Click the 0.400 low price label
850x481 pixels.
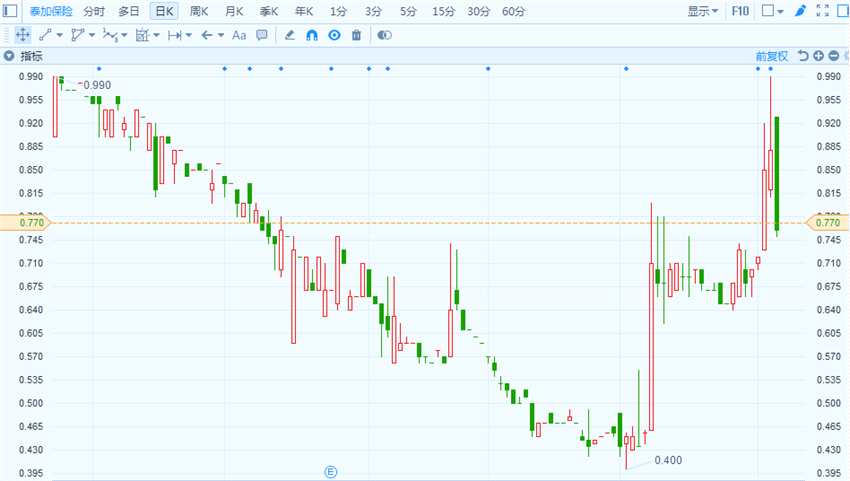[x=668, y=460]
